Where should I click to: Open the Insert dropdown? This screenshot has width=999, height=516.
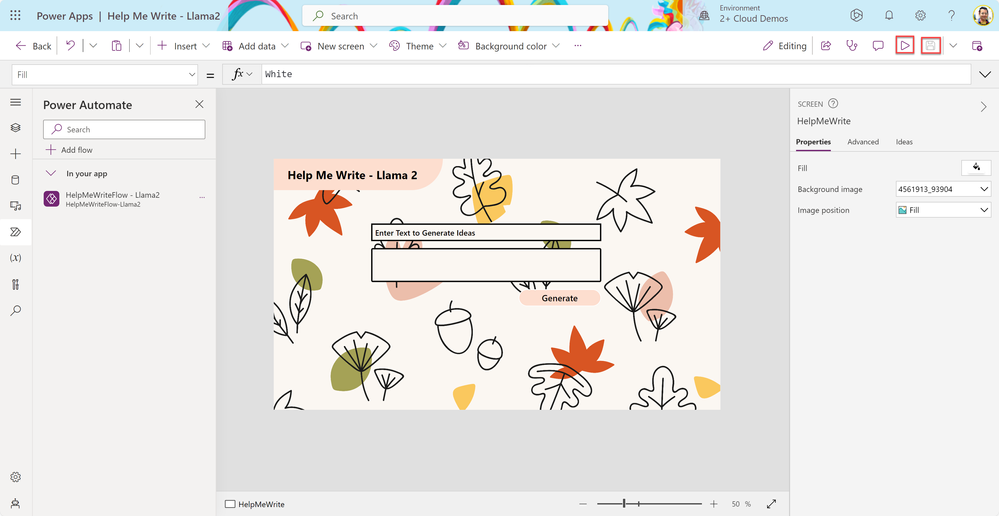tap(183, 46)
